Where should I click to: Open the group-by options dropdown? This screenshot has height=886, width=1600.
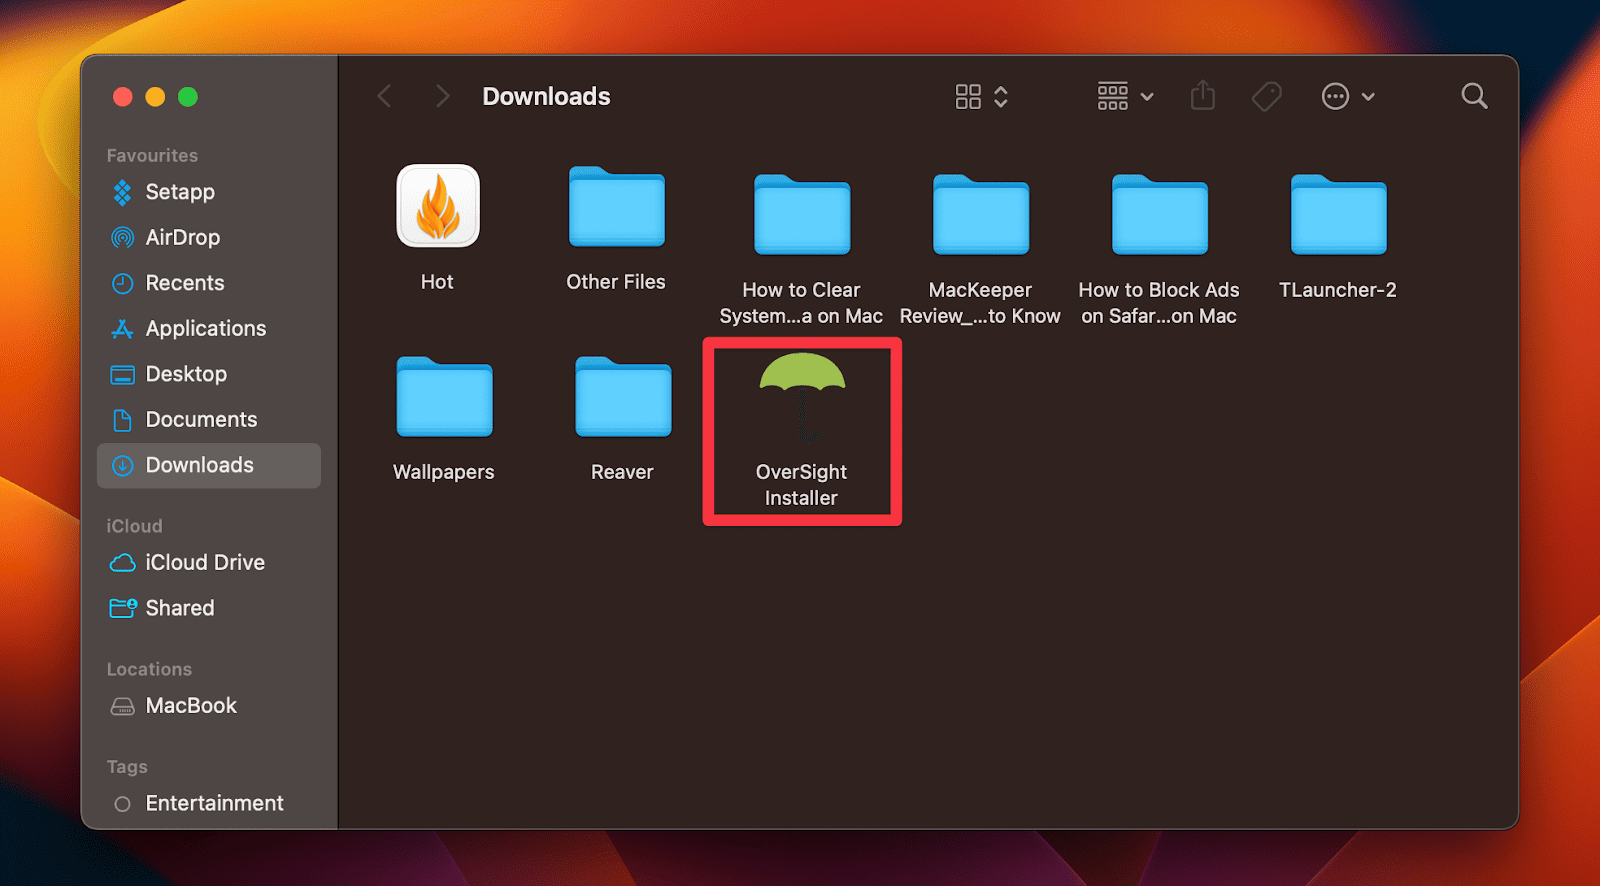(x=1125, y=96)
